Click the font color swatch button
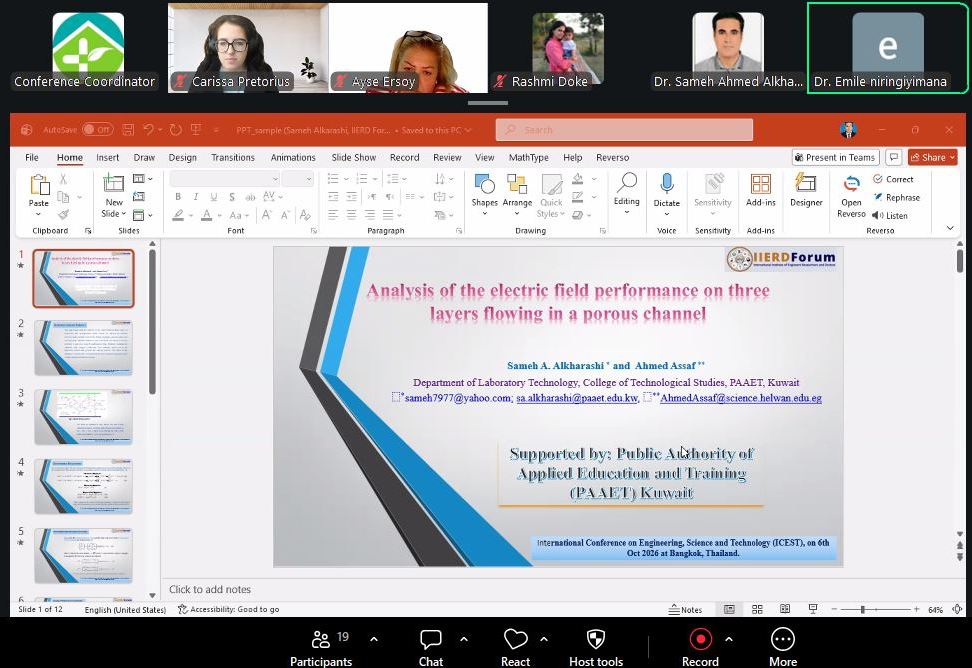This screenshot has height=668, width=972. pyautogui.click(x=206, y=215)
